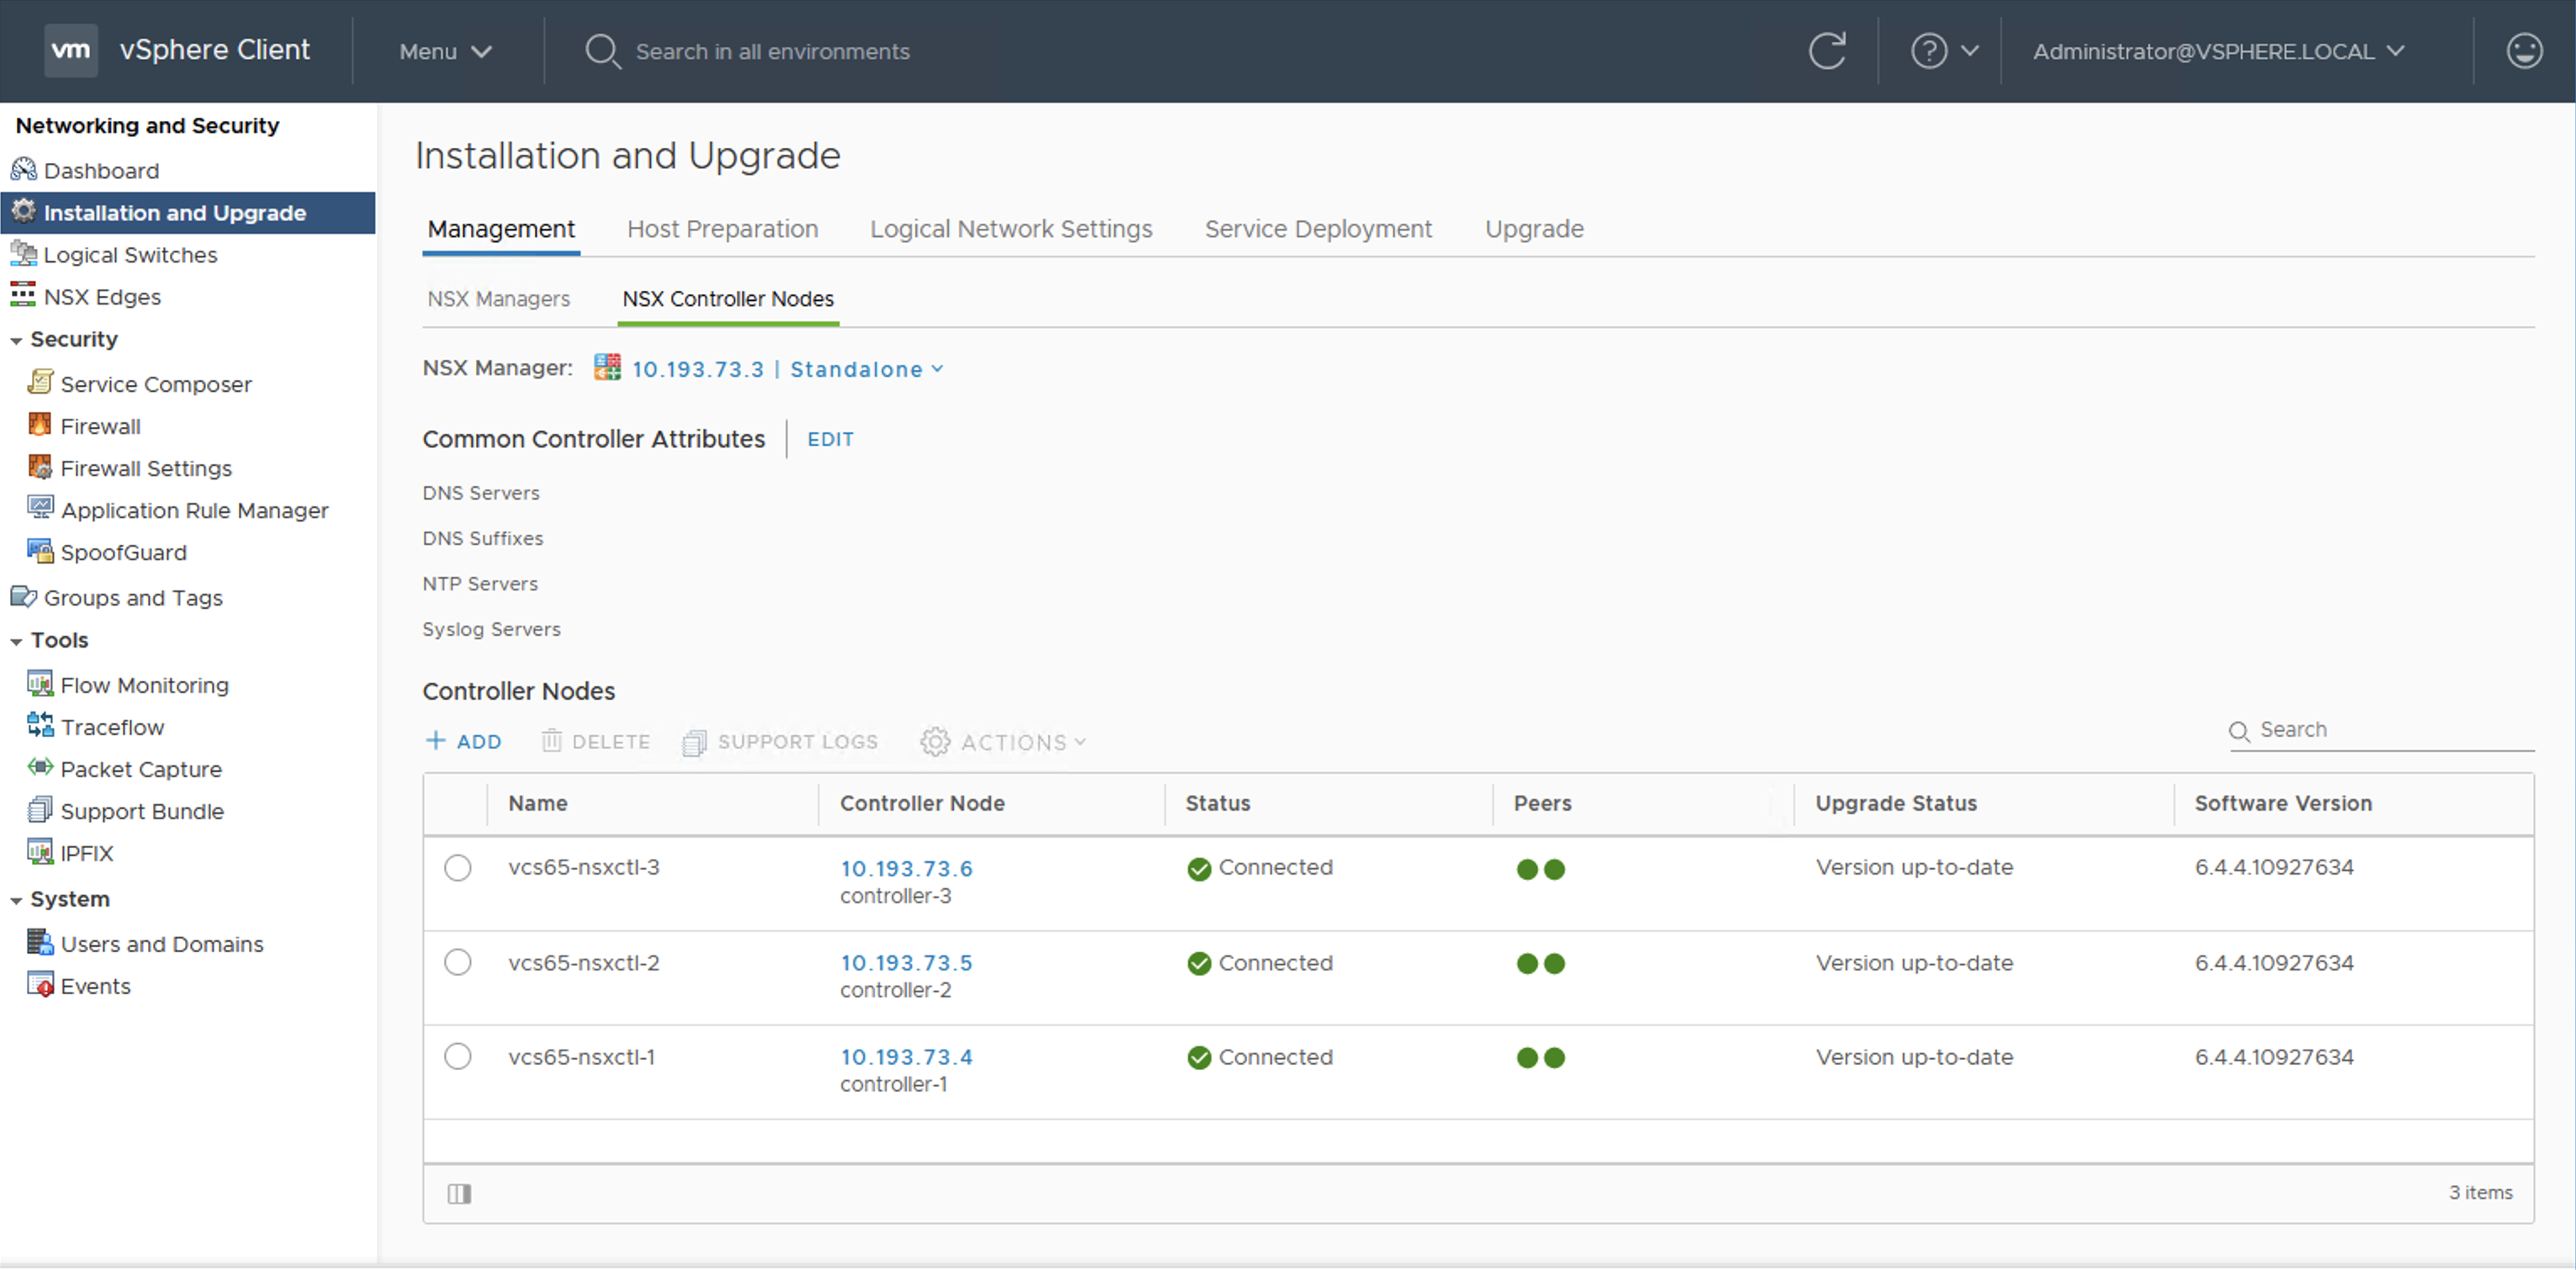2576x1270 pixels.
Task: Open controller link 10.193.73.5
Action: (x=905, y=963)
